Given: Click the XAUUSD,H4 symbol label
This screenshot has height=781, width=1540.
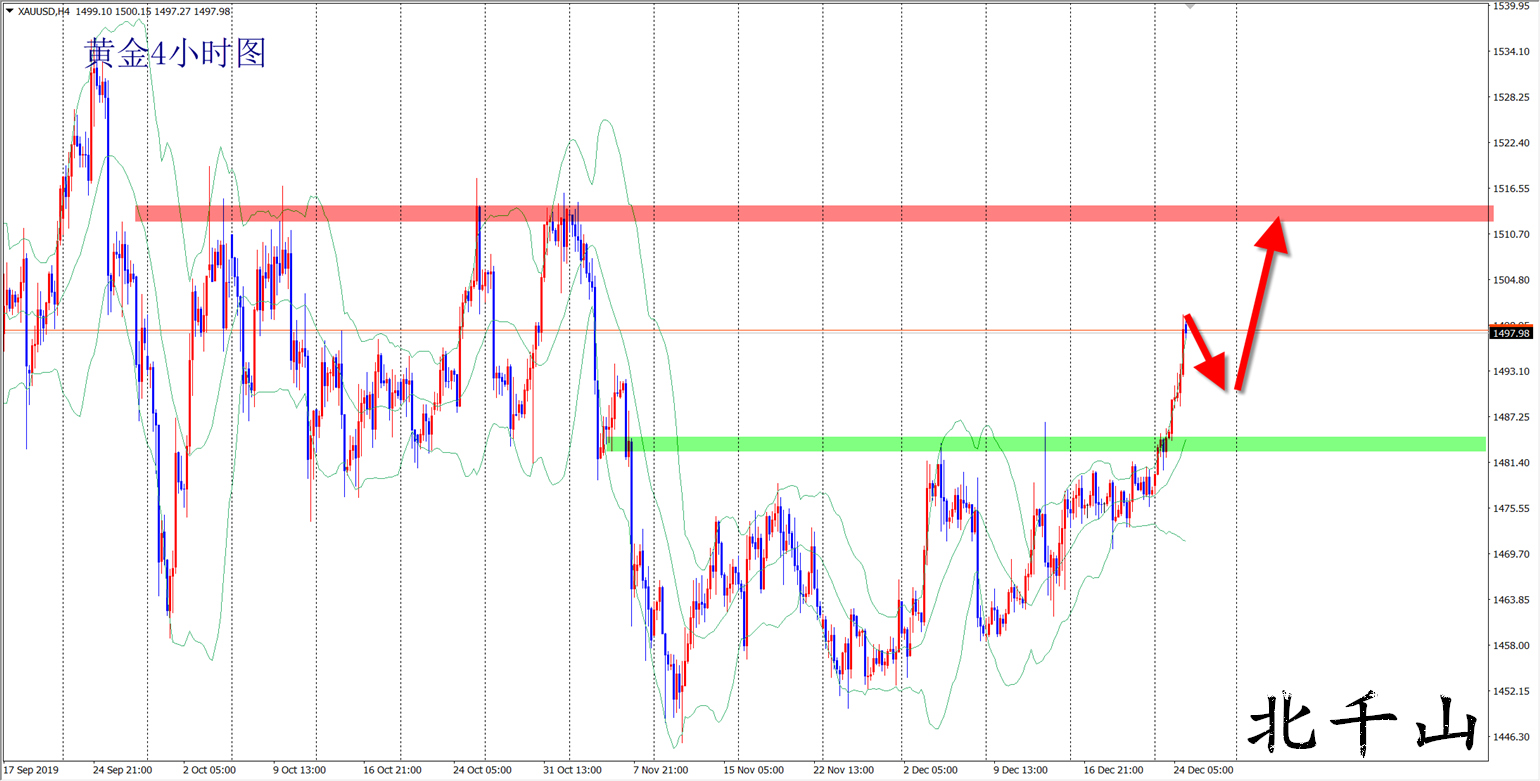Looking at the screenshot, I should pos(44,12).
